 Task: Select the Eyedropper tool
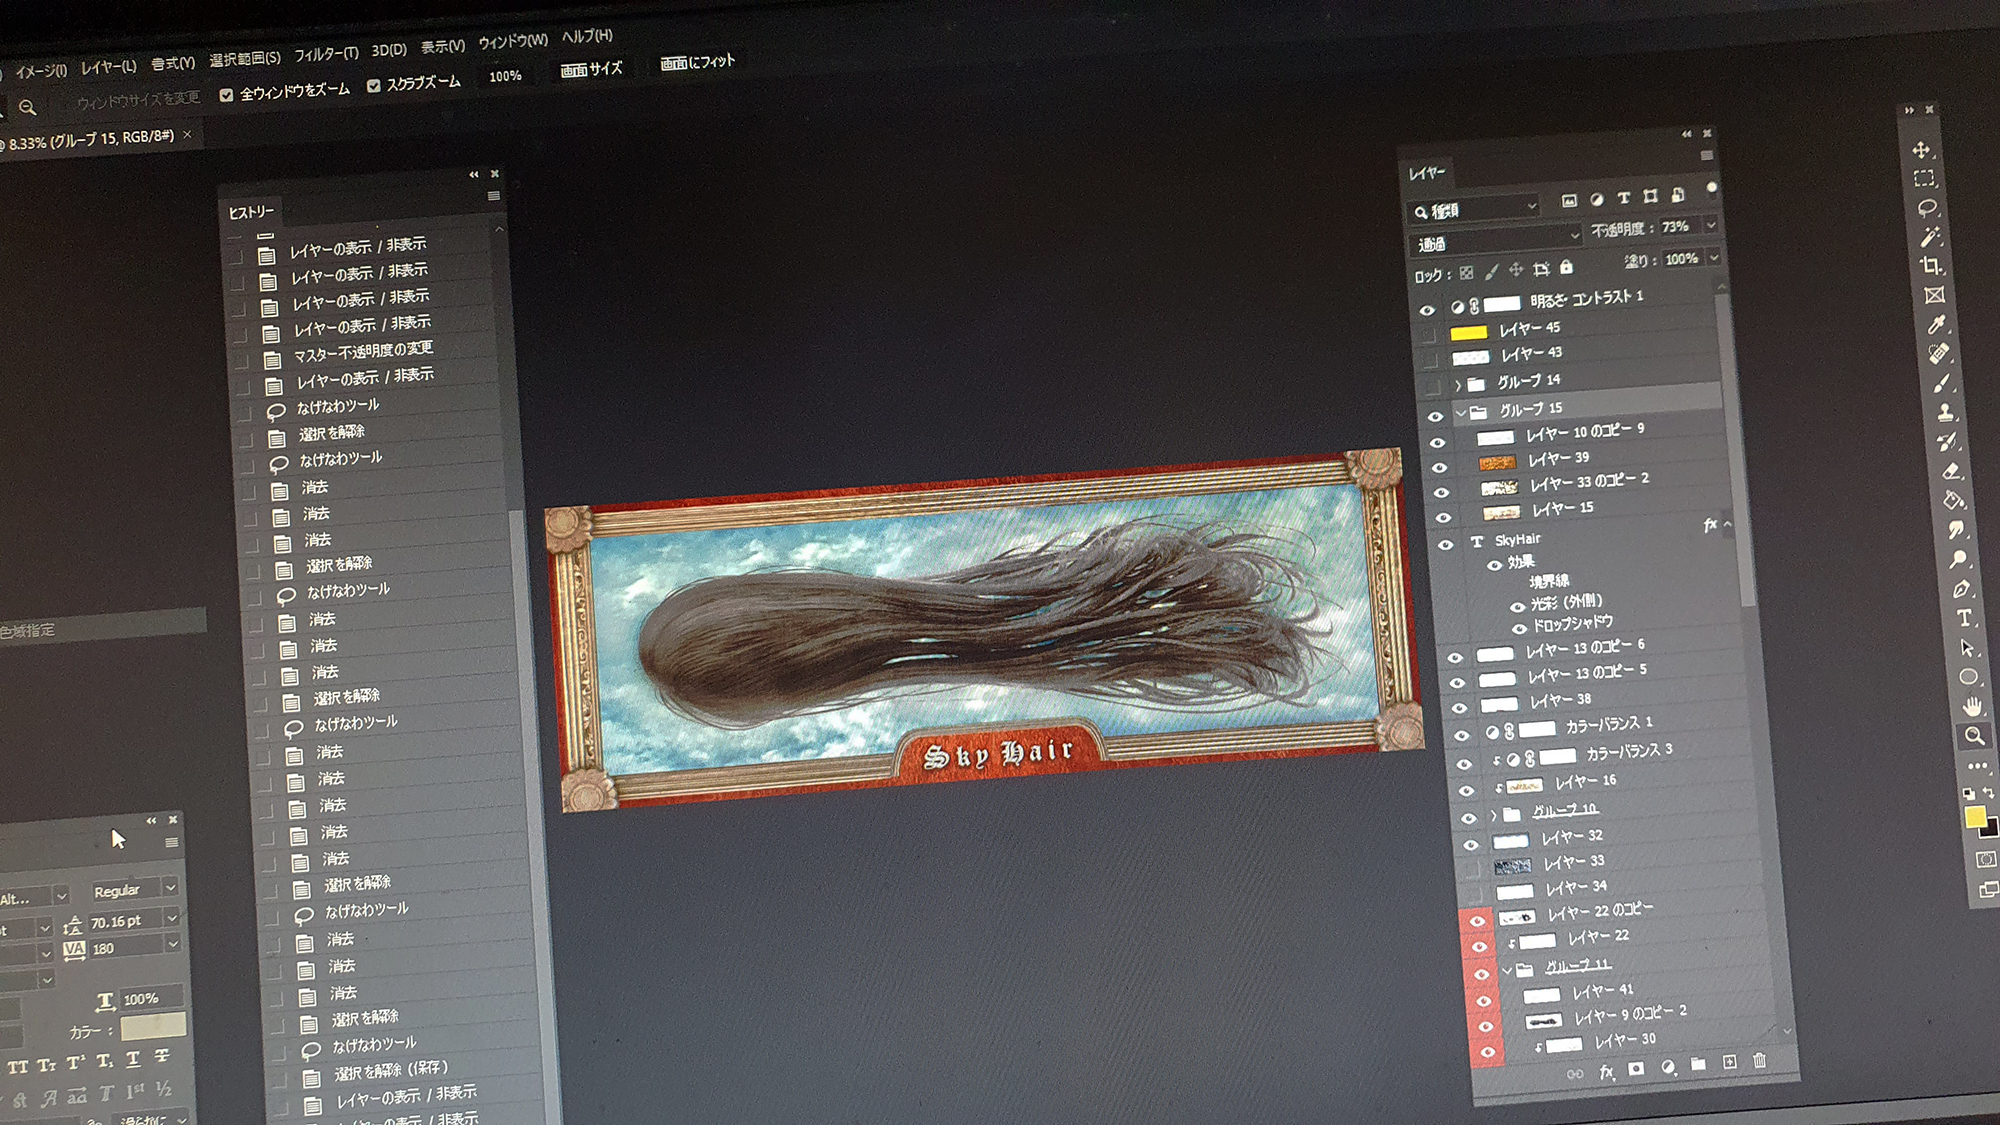(1937, 324)
